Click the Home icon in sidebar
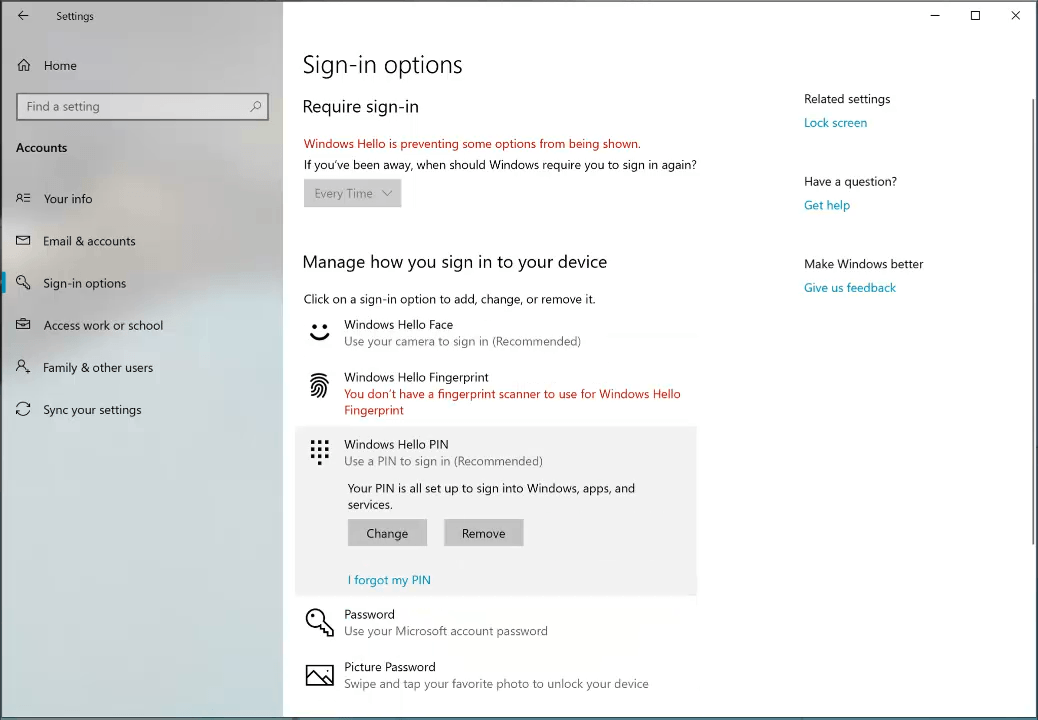Screen dimensions: 1038x720 point(24,66)
